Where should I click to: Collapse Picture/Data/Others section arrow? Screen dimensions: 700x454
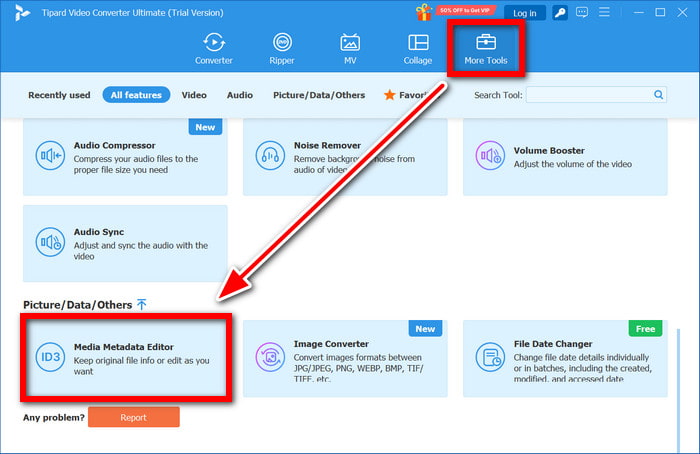click(141, 304)
